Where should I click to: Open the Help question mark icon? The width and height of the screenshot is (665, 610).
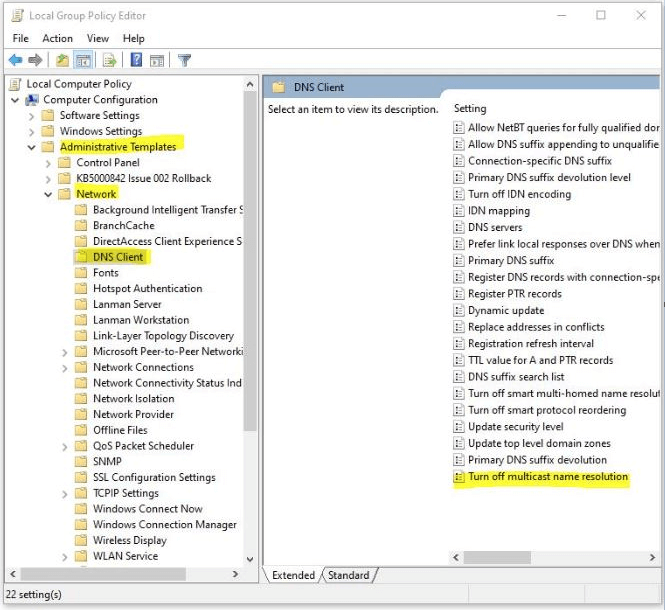coord(136,60)
